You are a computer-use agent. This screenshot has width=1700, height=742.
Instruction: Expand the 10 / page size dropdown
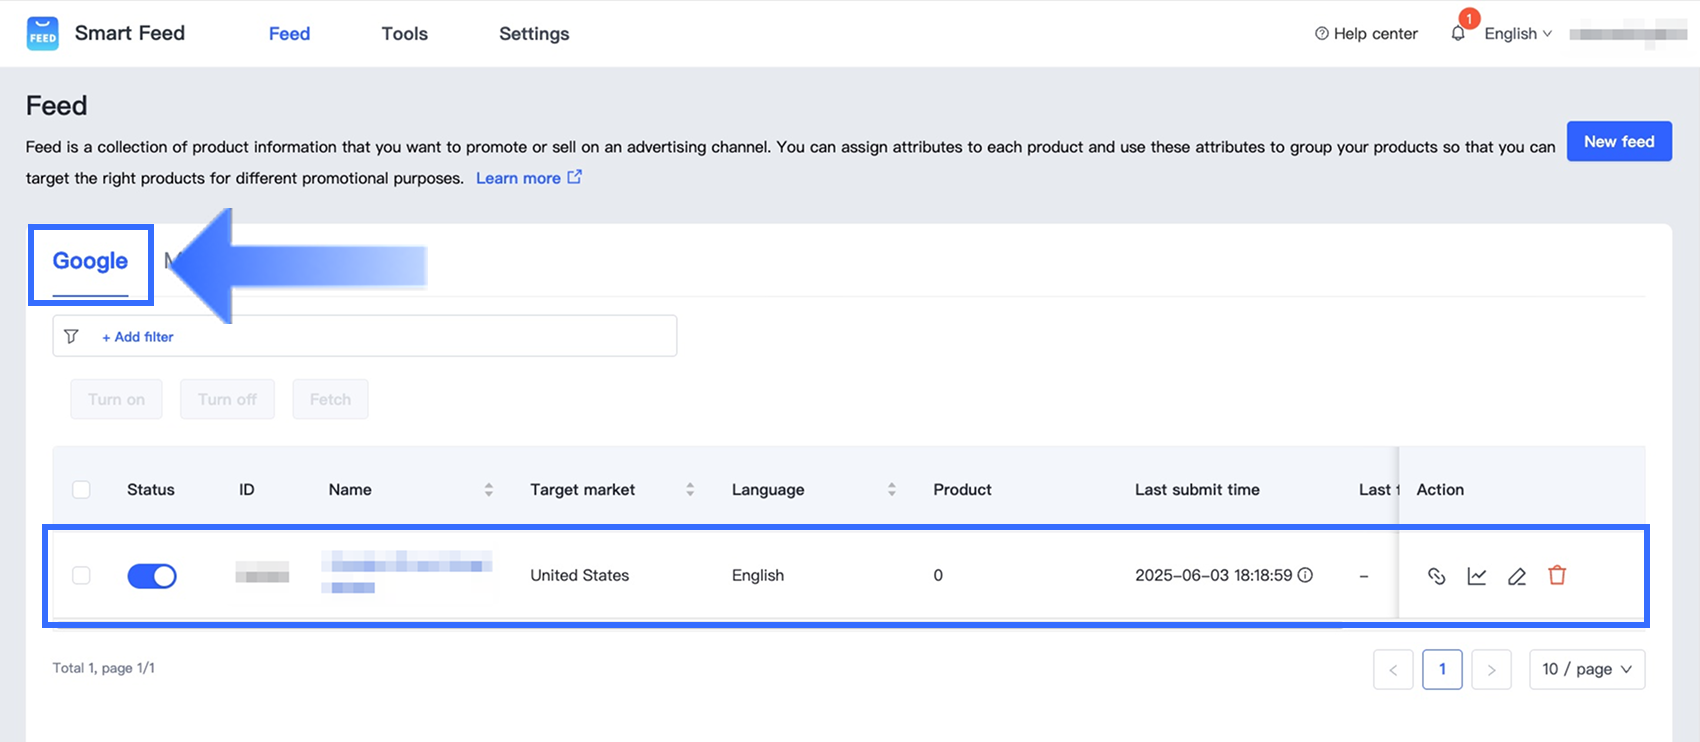(1586, 669)
